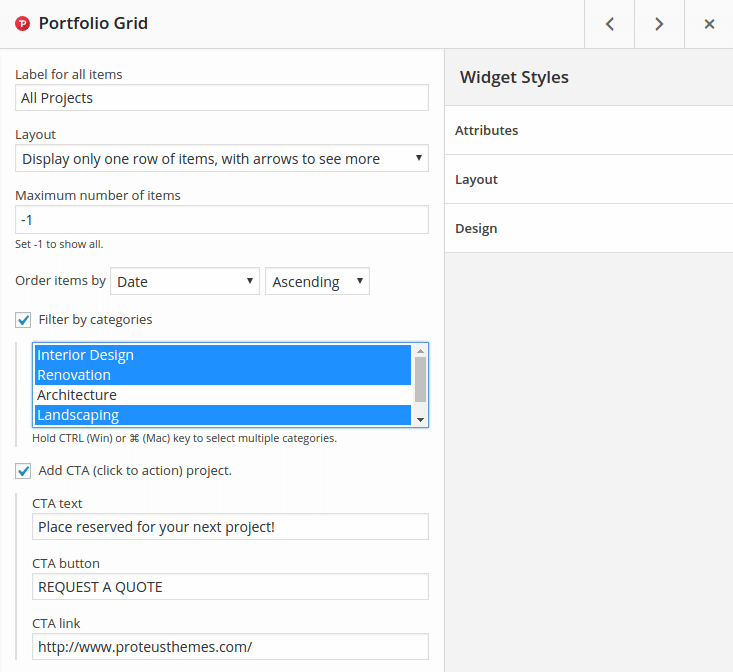Open the Order items by Date dropdown
This screenshot has height=672, width=733.
point(185,282)
